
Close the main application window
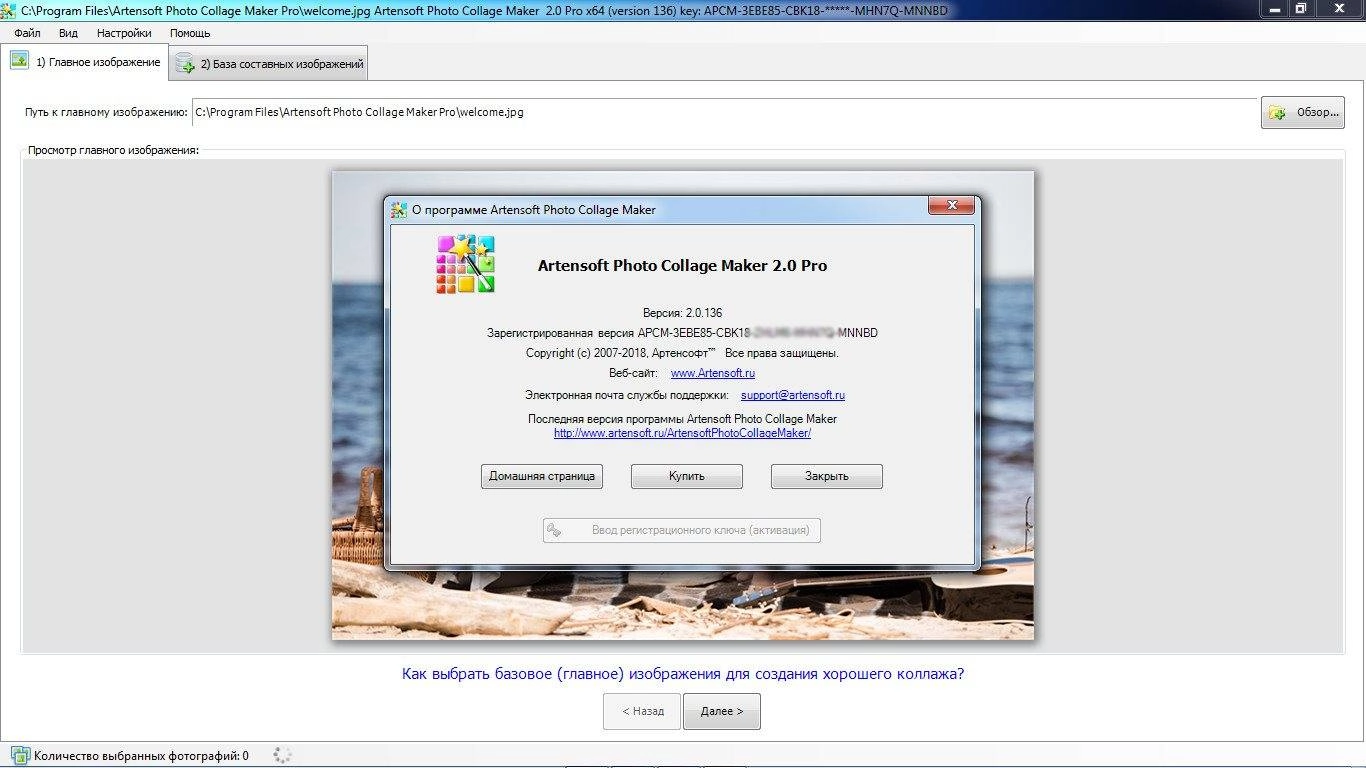1337,8
